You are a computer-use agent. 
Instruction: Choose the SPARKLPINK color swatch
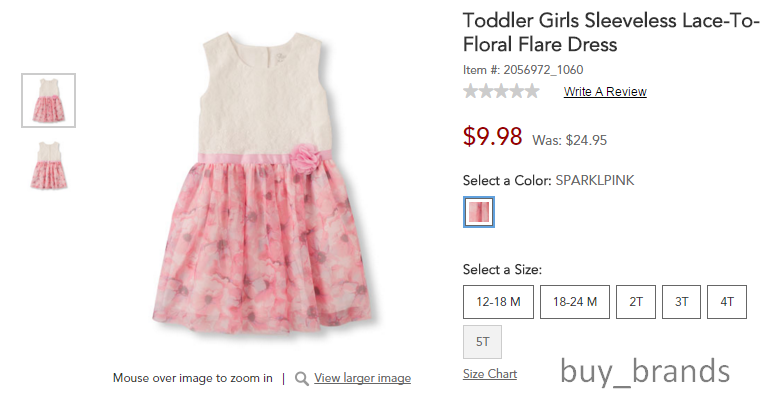pos(479,212)
